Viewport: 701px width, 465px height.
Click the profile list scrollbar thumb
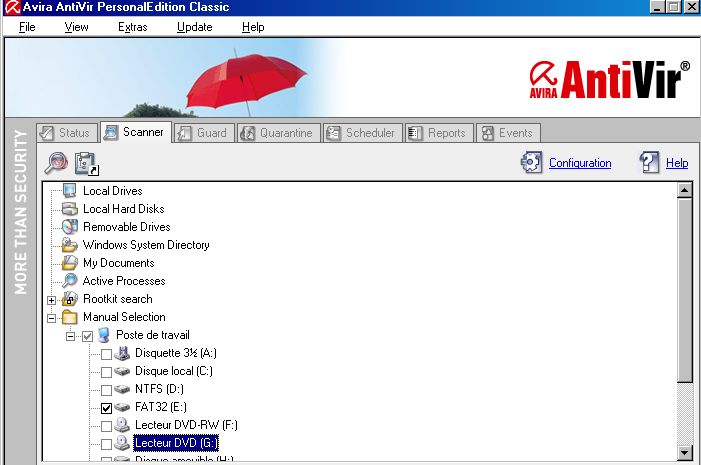point(684,290)
